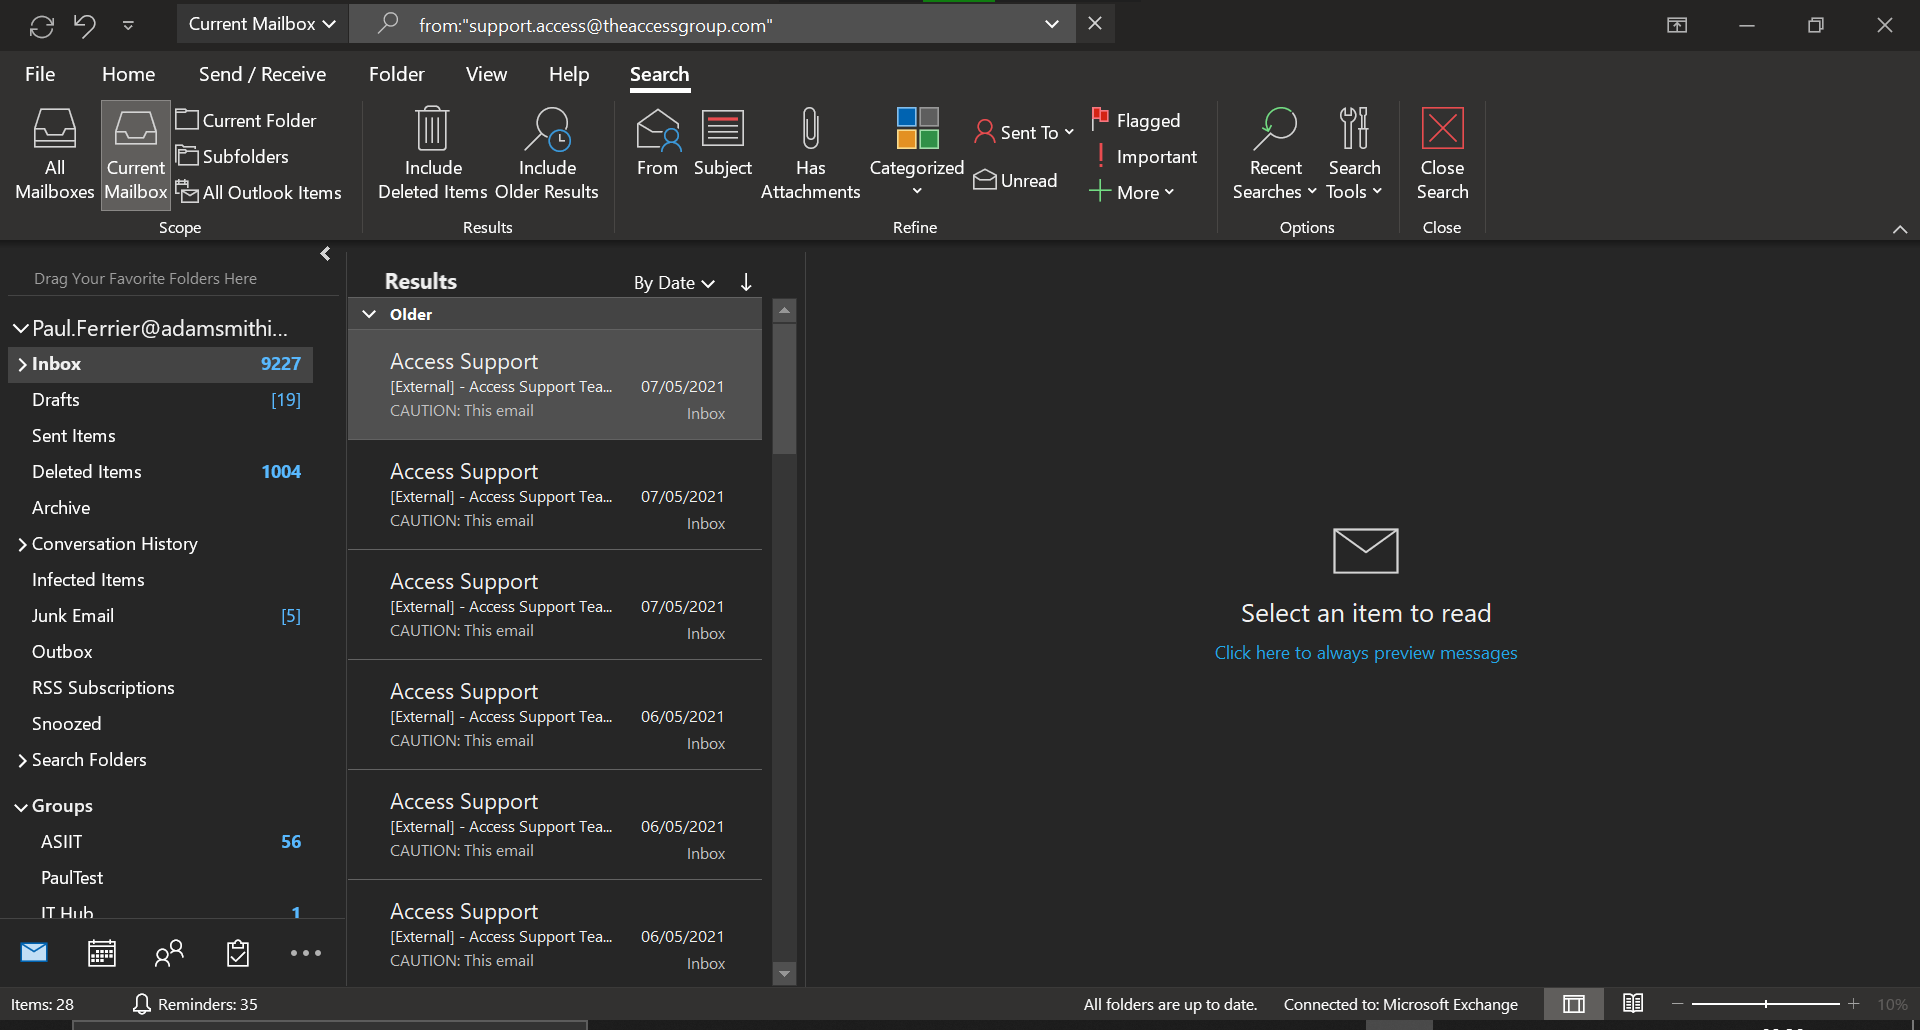The height and width of the screenshot is (1030, 1920).
Task: Toggle Current Mailbox scope button
Action: pos(136,155)
